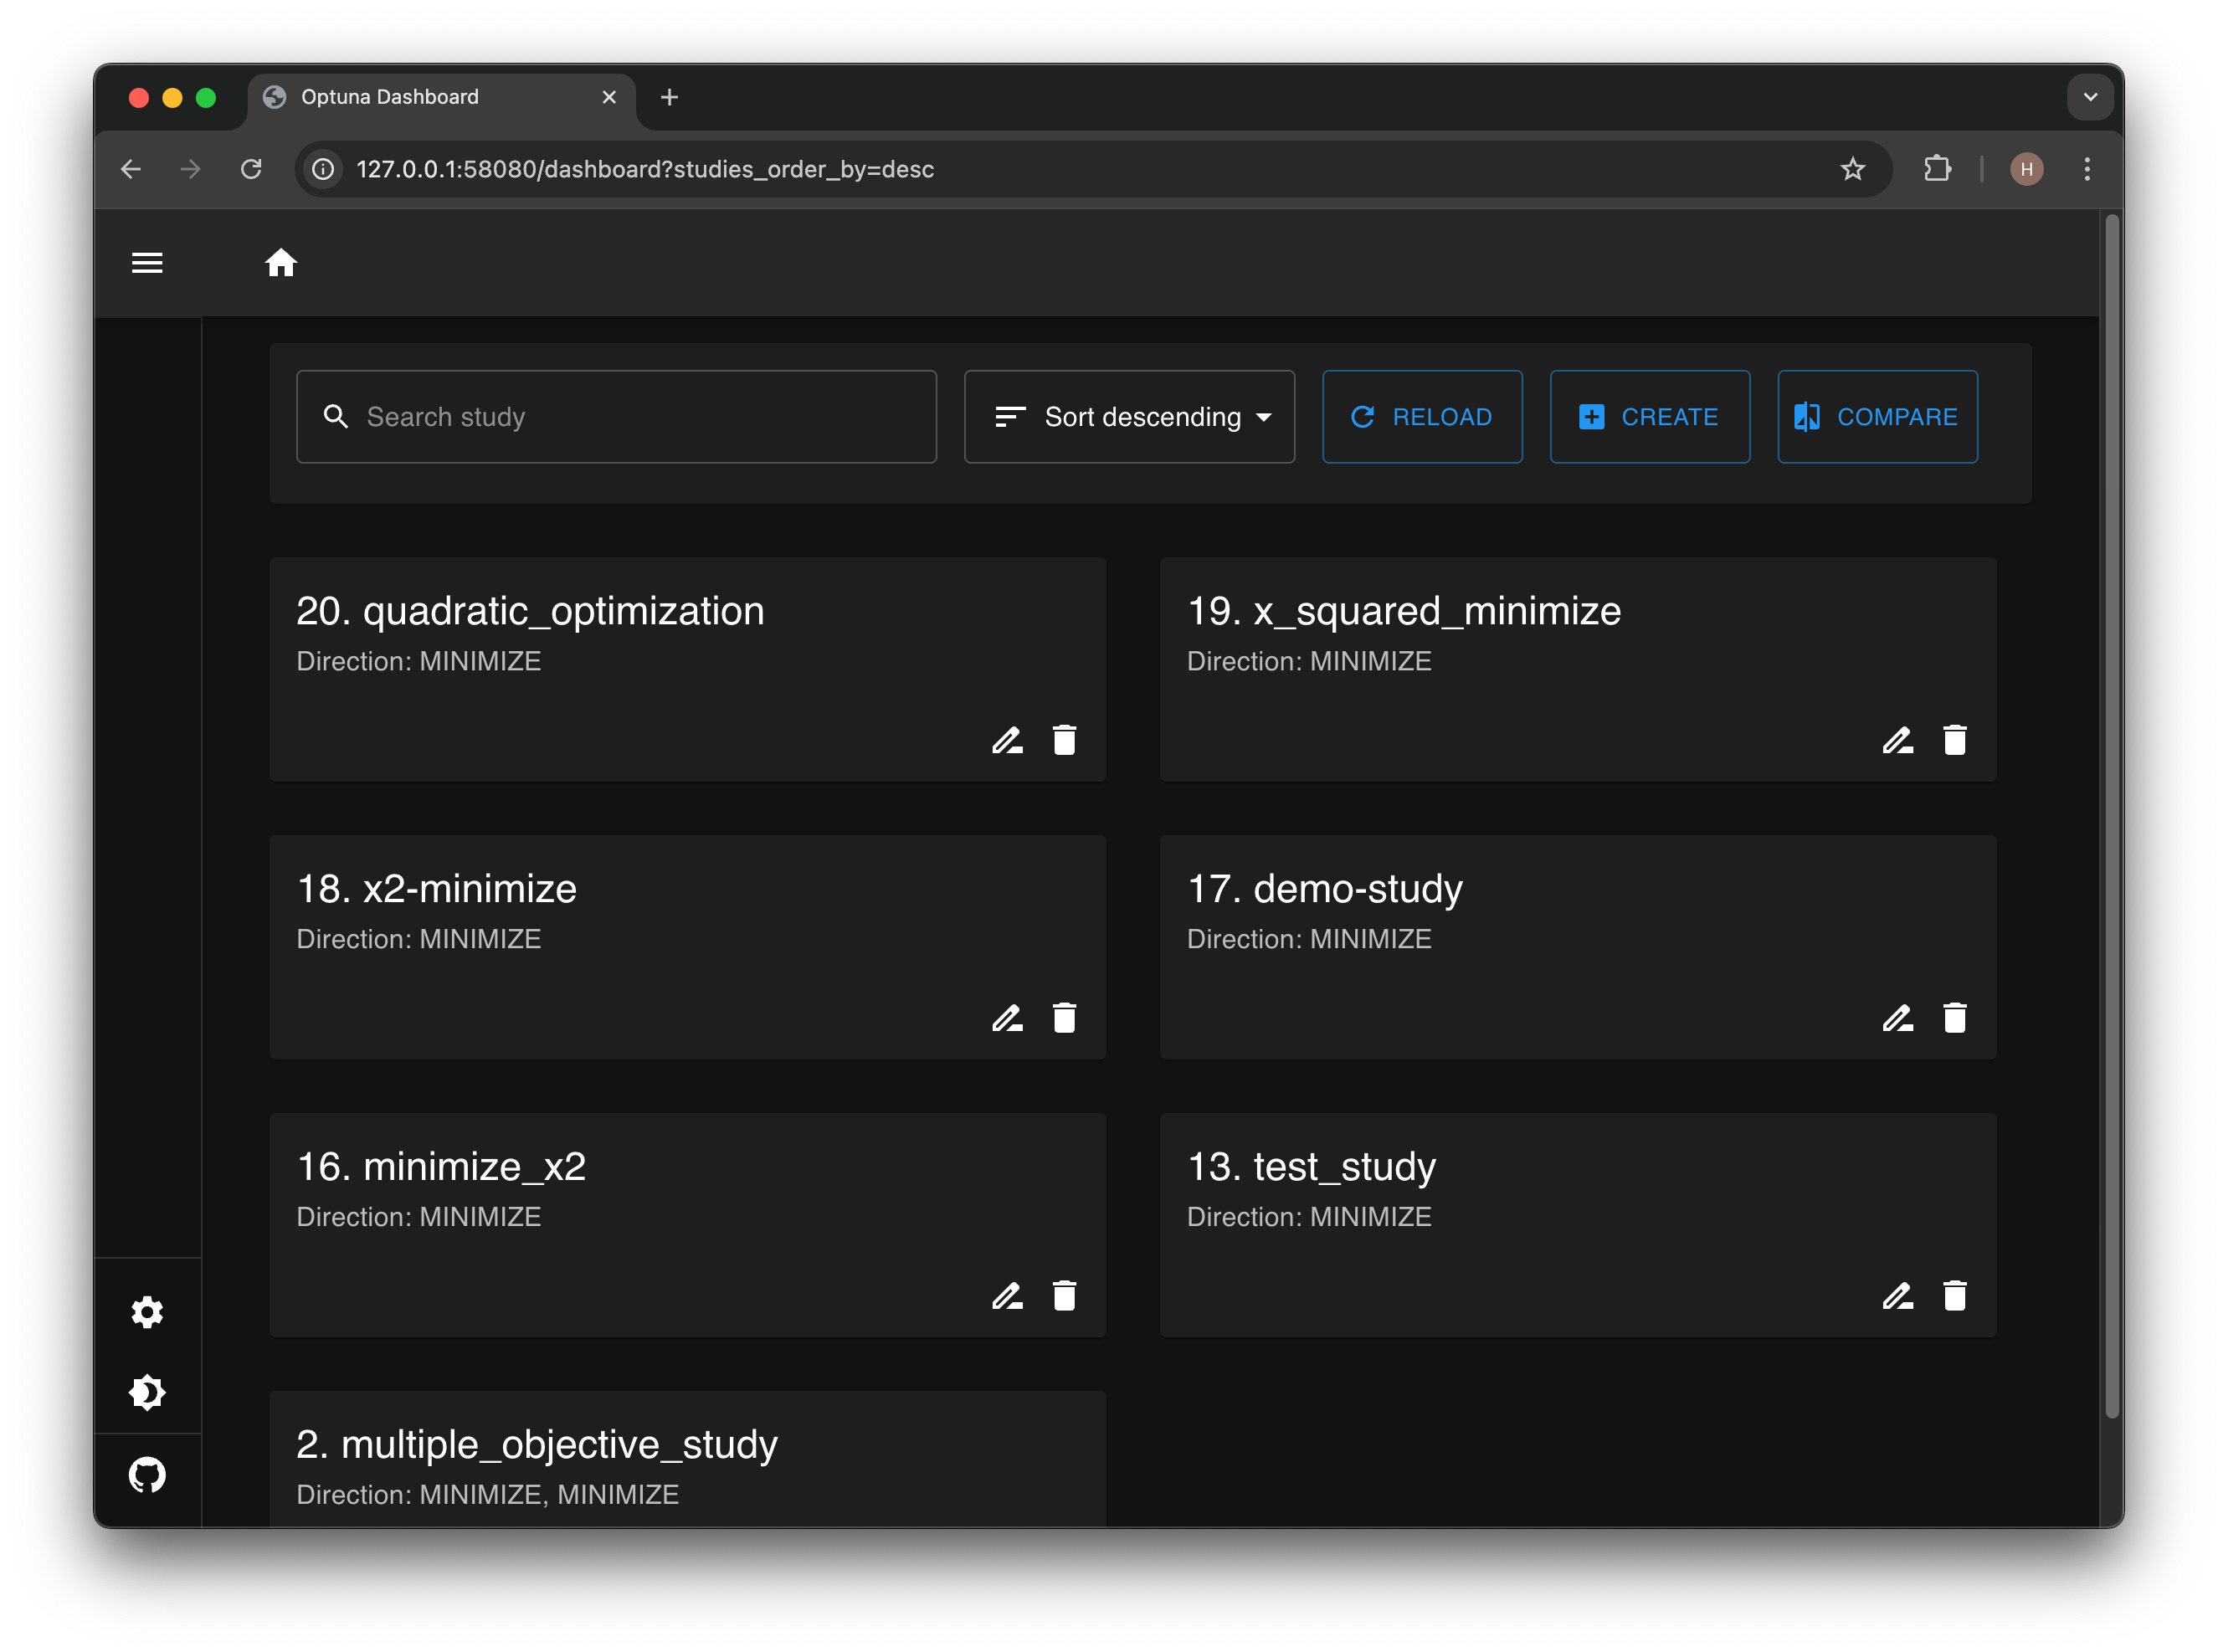Rename the demo-study study

click(1897, 1018)
